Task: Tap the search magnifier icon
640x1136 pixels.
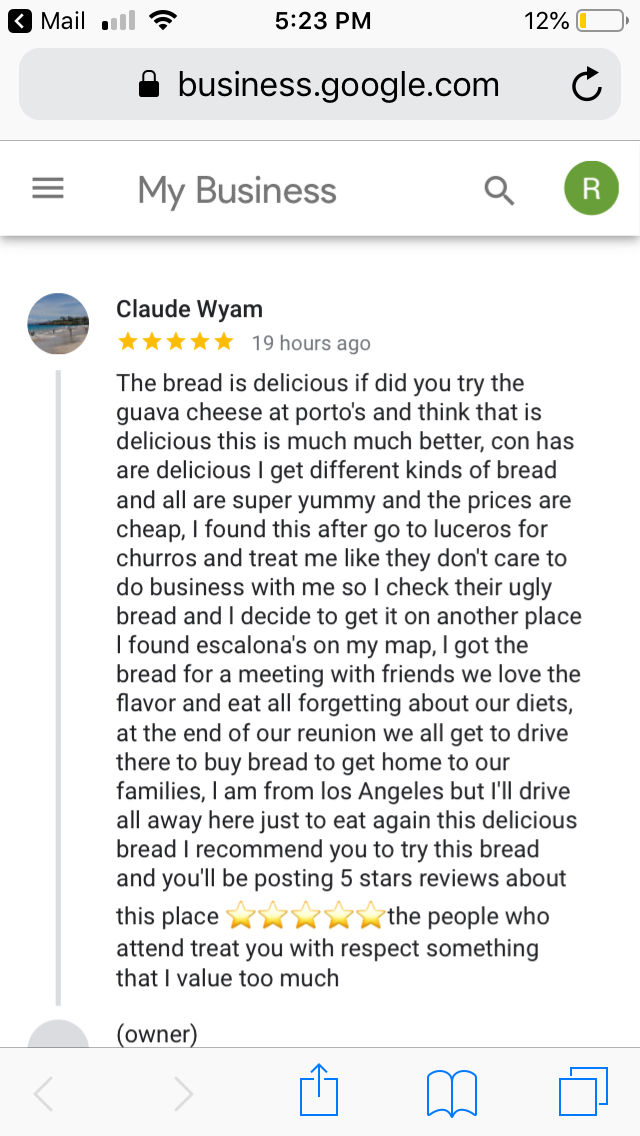Action: click(499, 189)
